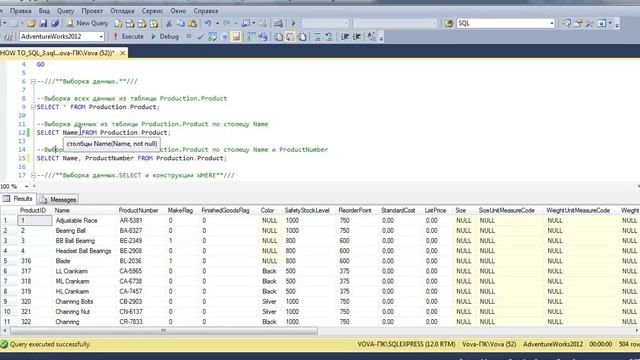
Task: Cancel executing query stop icon
Action: 188,36
